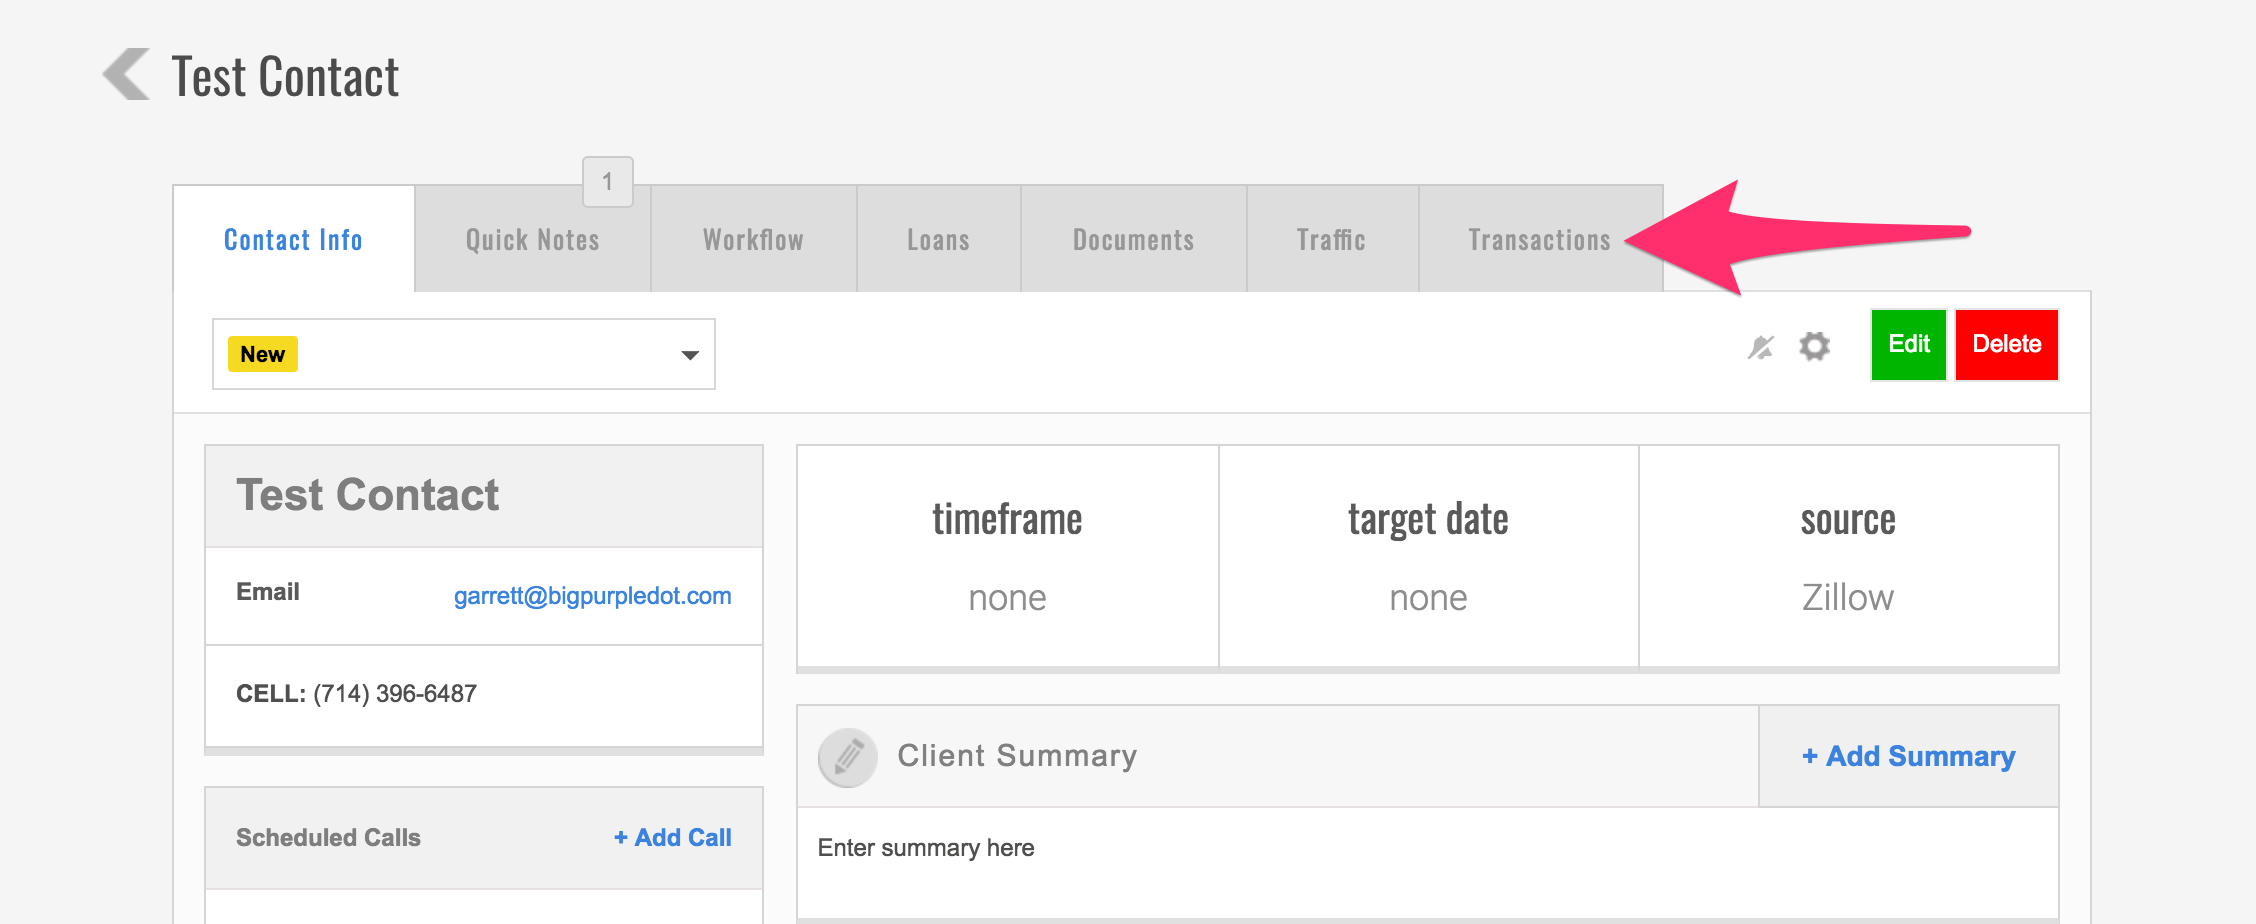The width and height of the screenshot is (2256, 924).
Task: View the Traffic tab
Action: [1331, 241]
